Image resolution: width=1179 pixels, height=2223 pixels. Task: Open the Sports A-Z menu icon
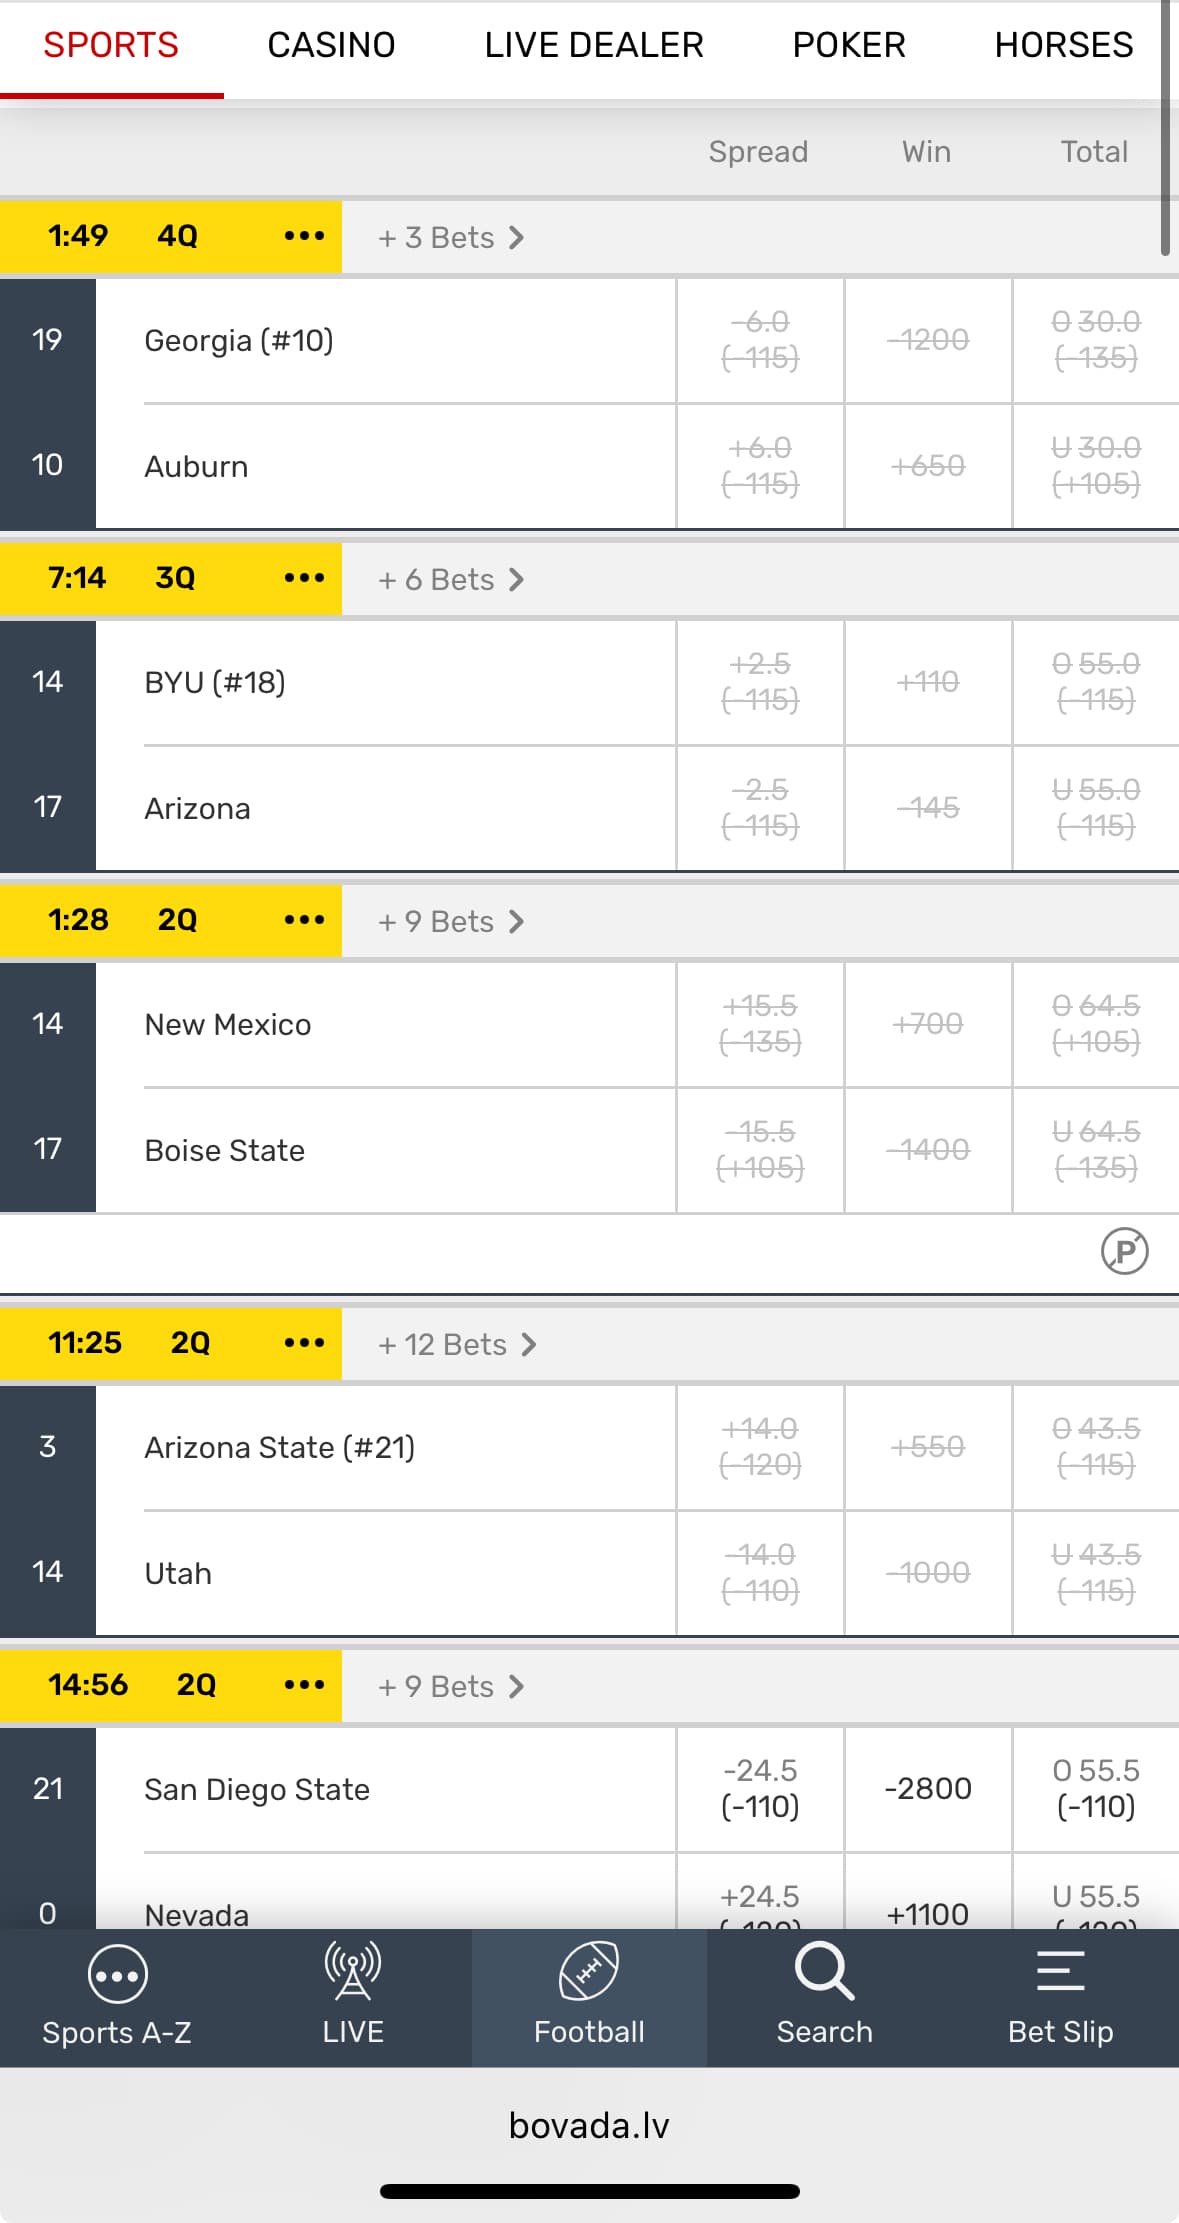tap(117, 1975)
